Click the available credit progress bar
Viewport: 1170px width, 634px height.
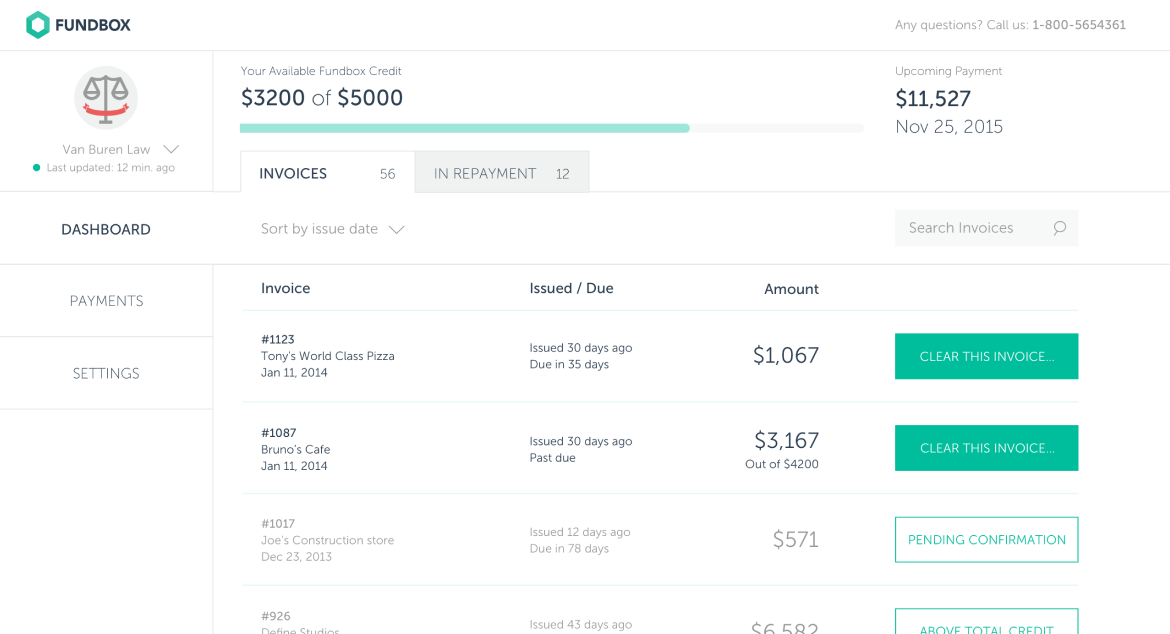[551, 128]
